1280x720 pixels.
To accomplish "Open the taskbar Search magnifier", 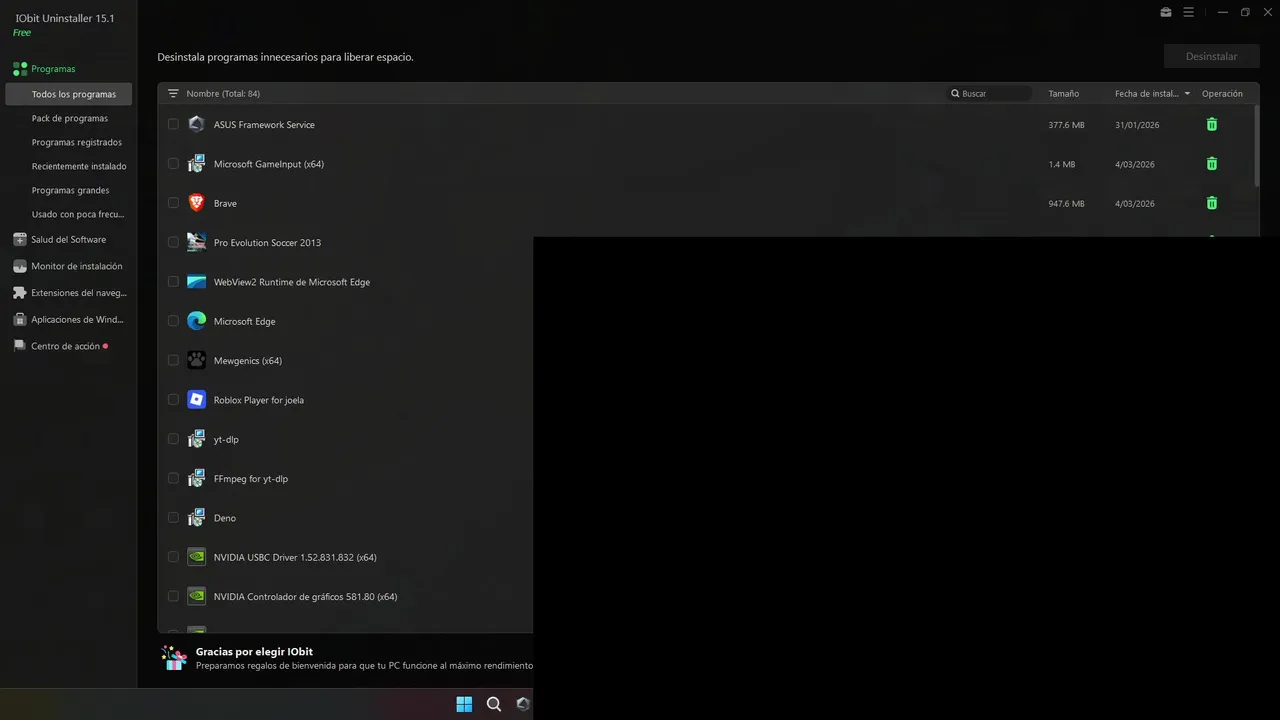I will click(494, 704).
